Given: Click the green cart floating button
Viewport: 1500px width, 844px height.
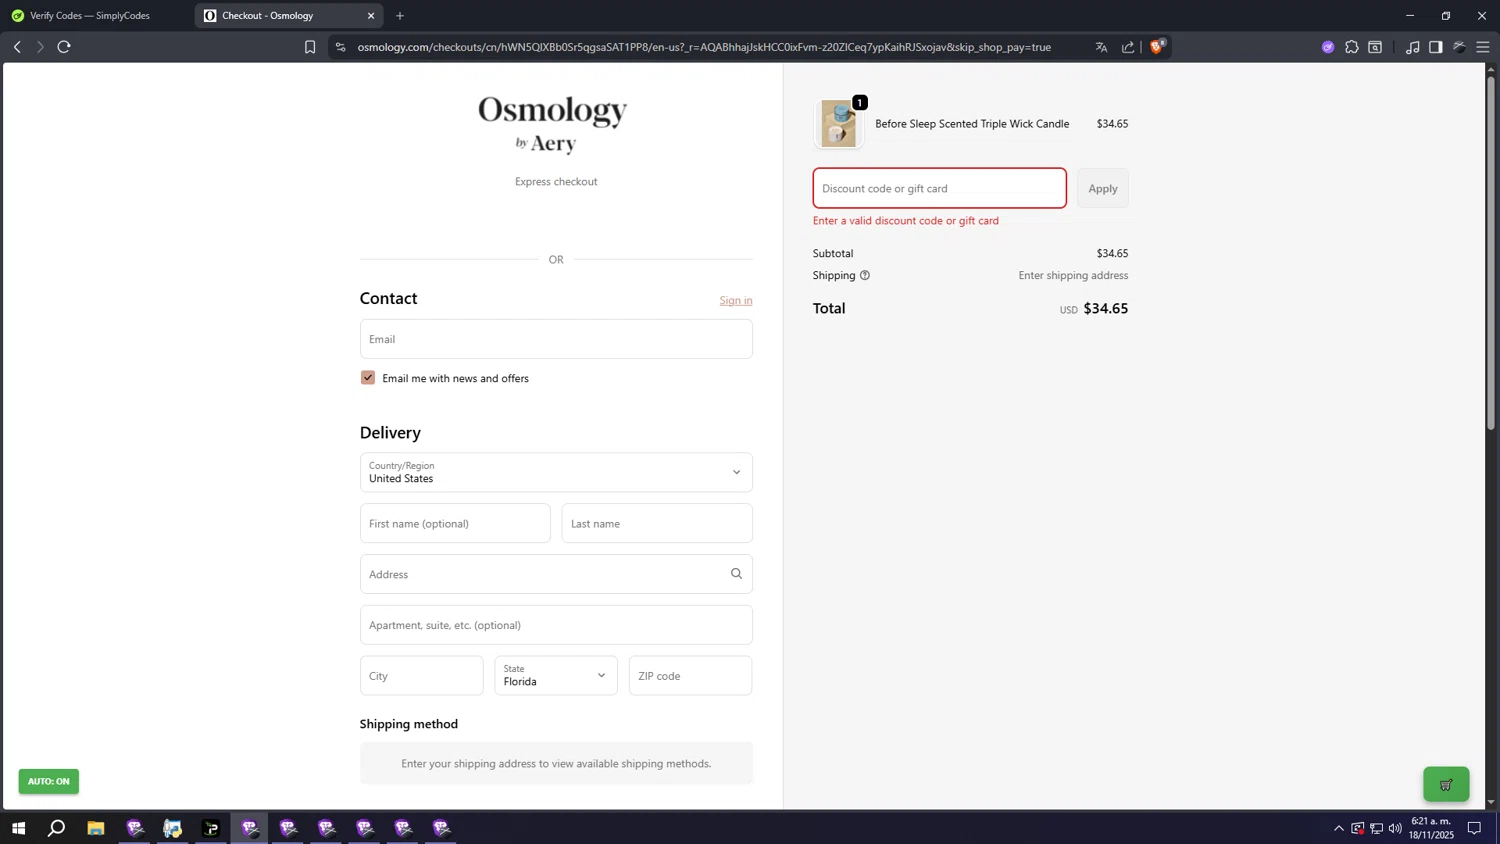Looking at the screenshot, I should [1446, 785].
